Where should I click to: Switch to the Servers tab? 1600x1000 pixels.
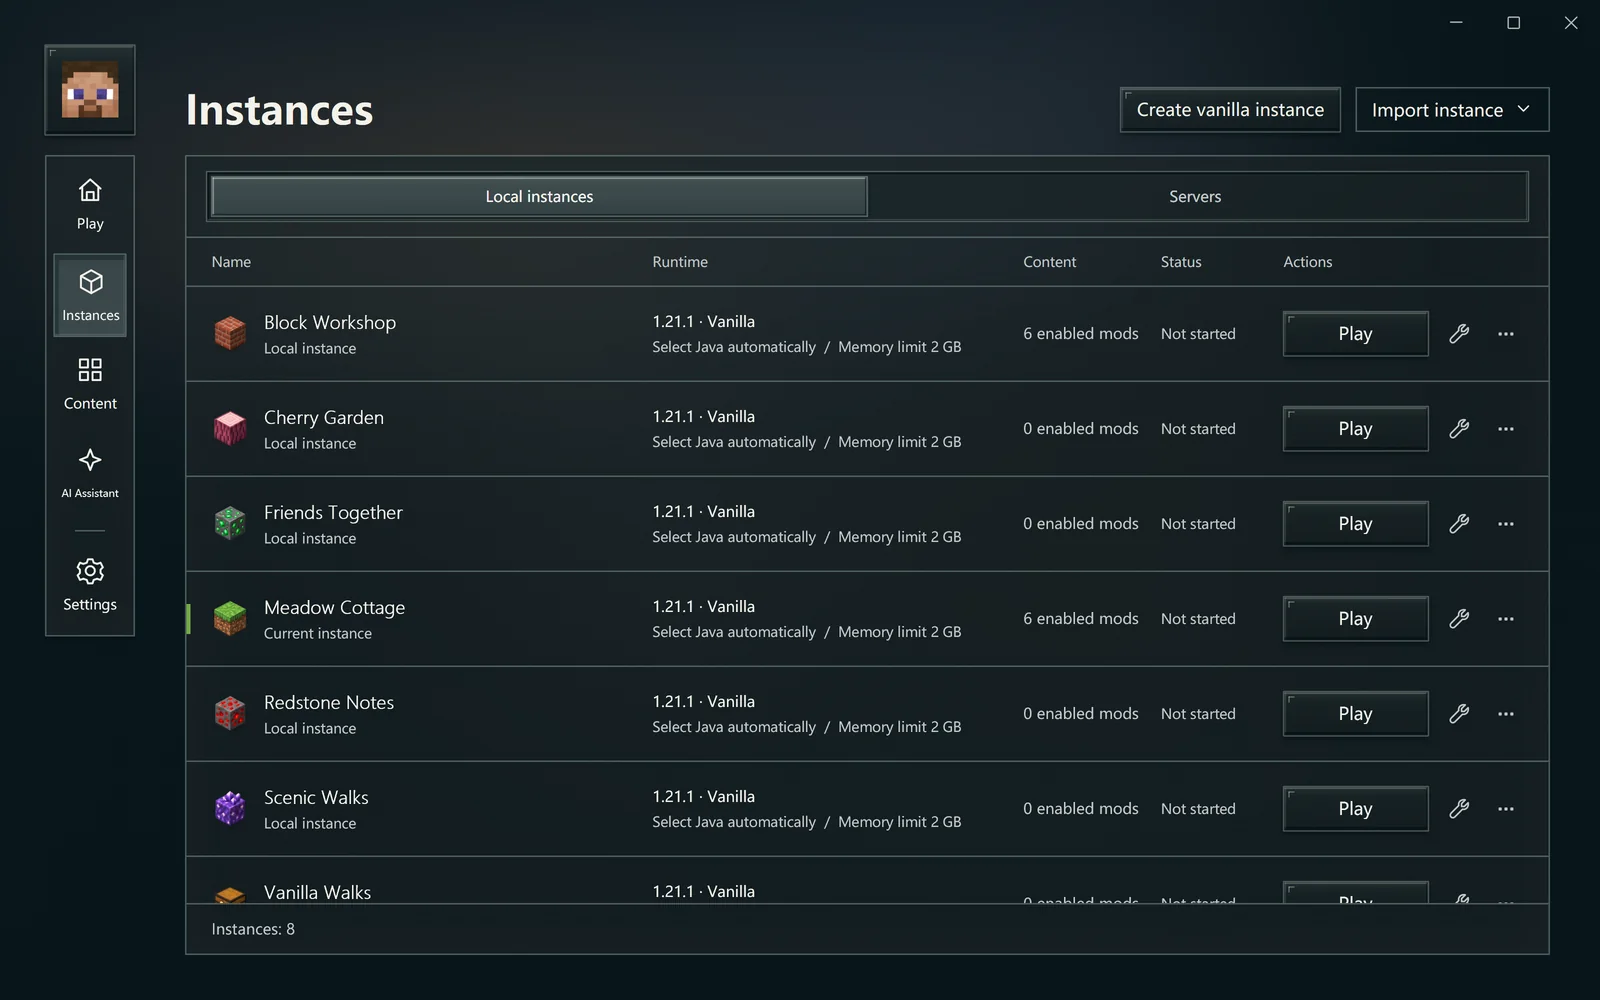[x=1195, y=197]
